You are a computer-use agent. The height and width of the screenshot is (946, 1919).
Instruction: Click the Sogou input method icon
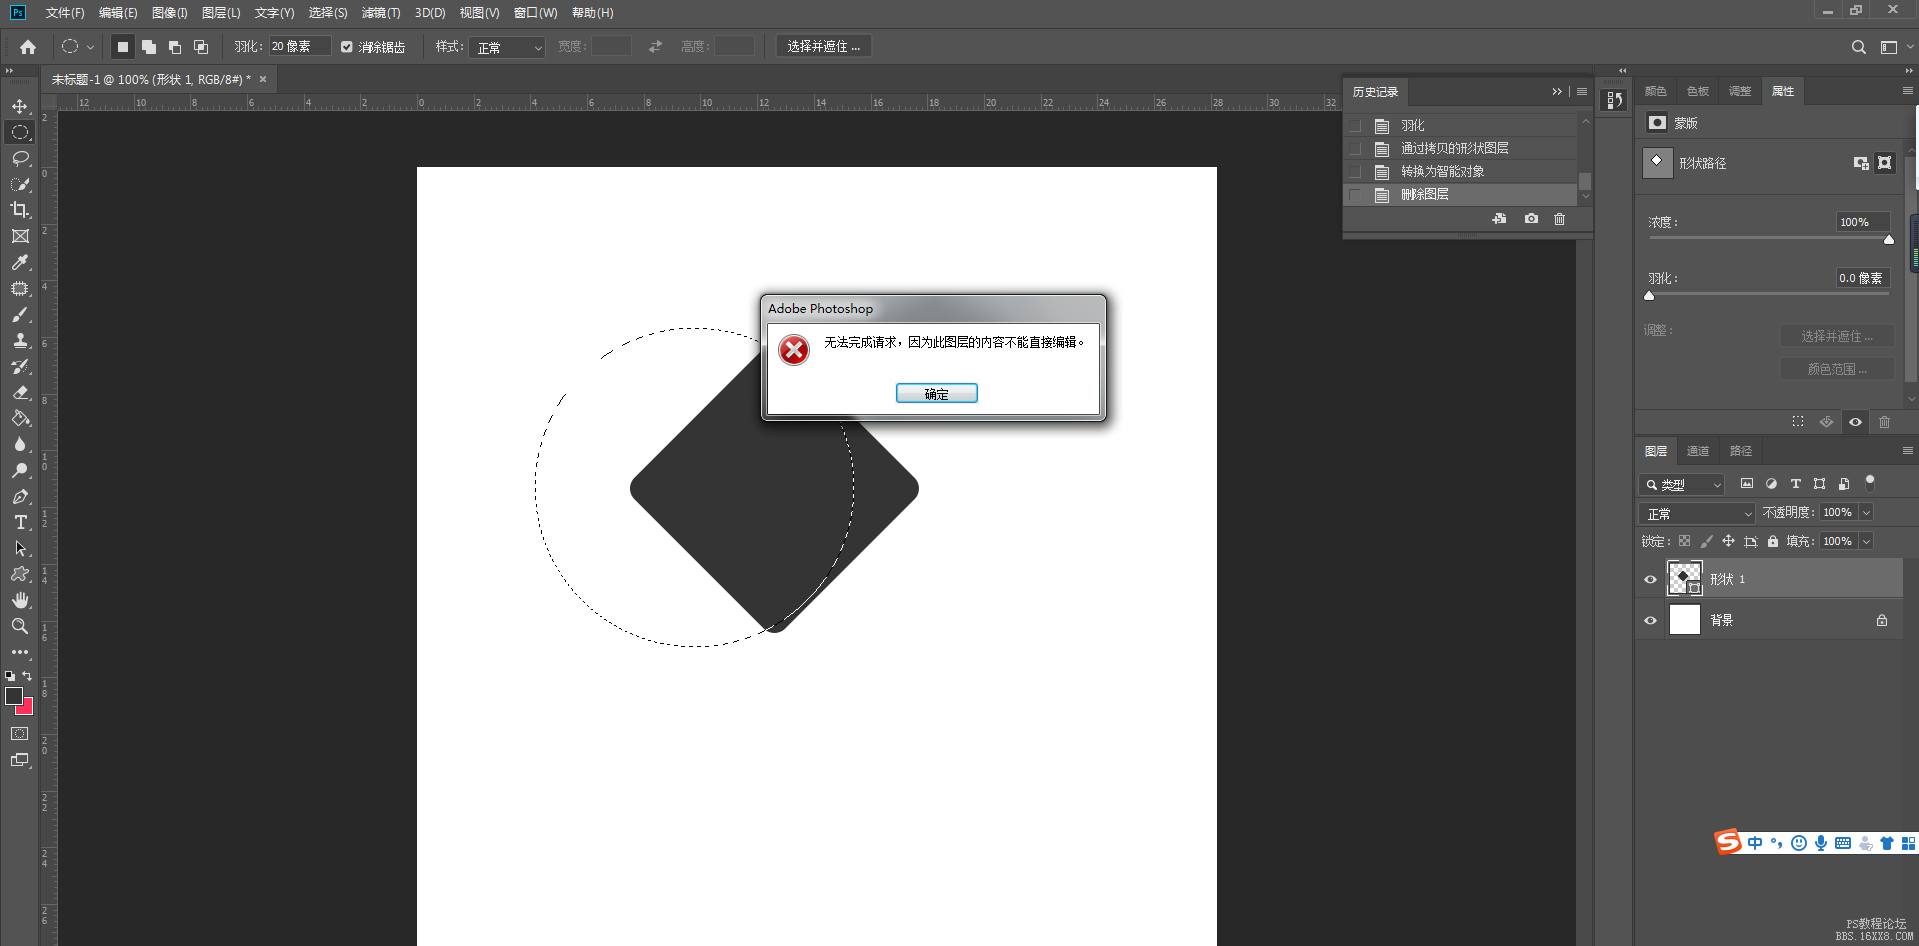pos(1727,842)
